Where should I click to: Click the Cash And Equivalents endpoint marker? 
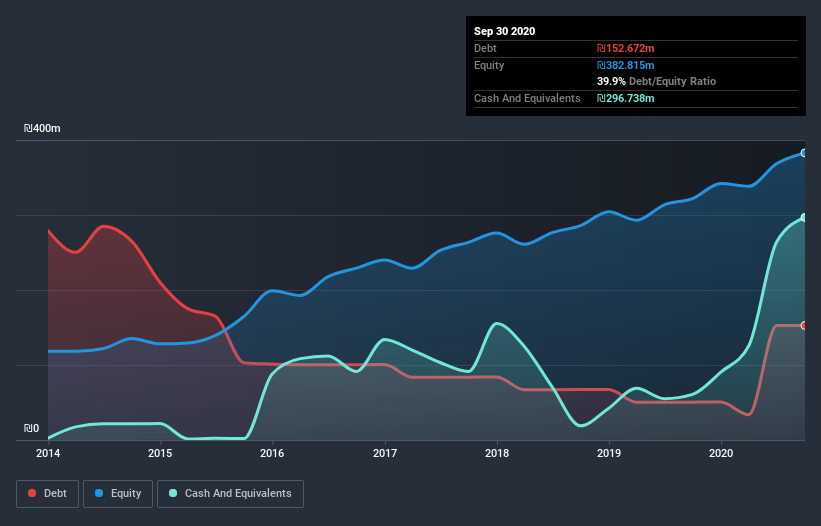tap(804, 217)
